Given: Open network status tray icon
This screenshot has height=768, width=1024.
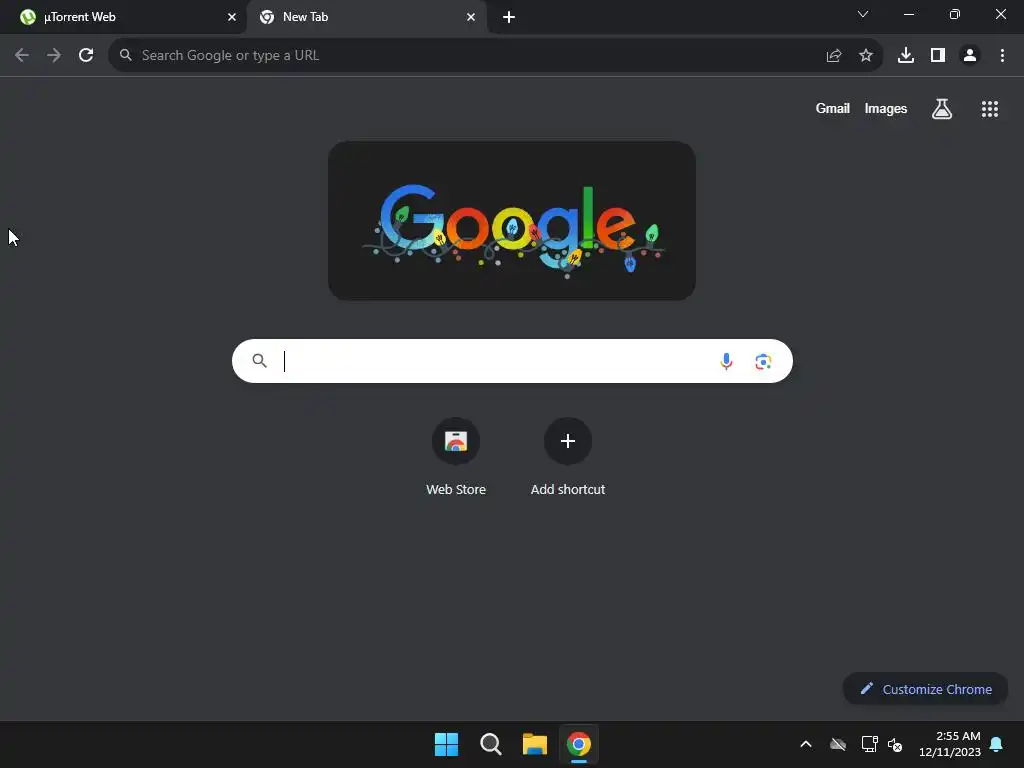Looking at the screenshot, I should click(869, 744).
